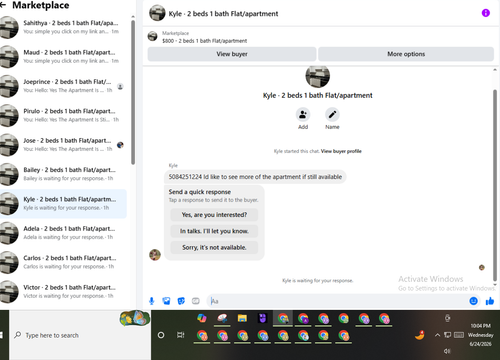The height and width of the screenshot is (360, 500).
Task: Open the Joeprince conversation
Action: pos(63,86)
